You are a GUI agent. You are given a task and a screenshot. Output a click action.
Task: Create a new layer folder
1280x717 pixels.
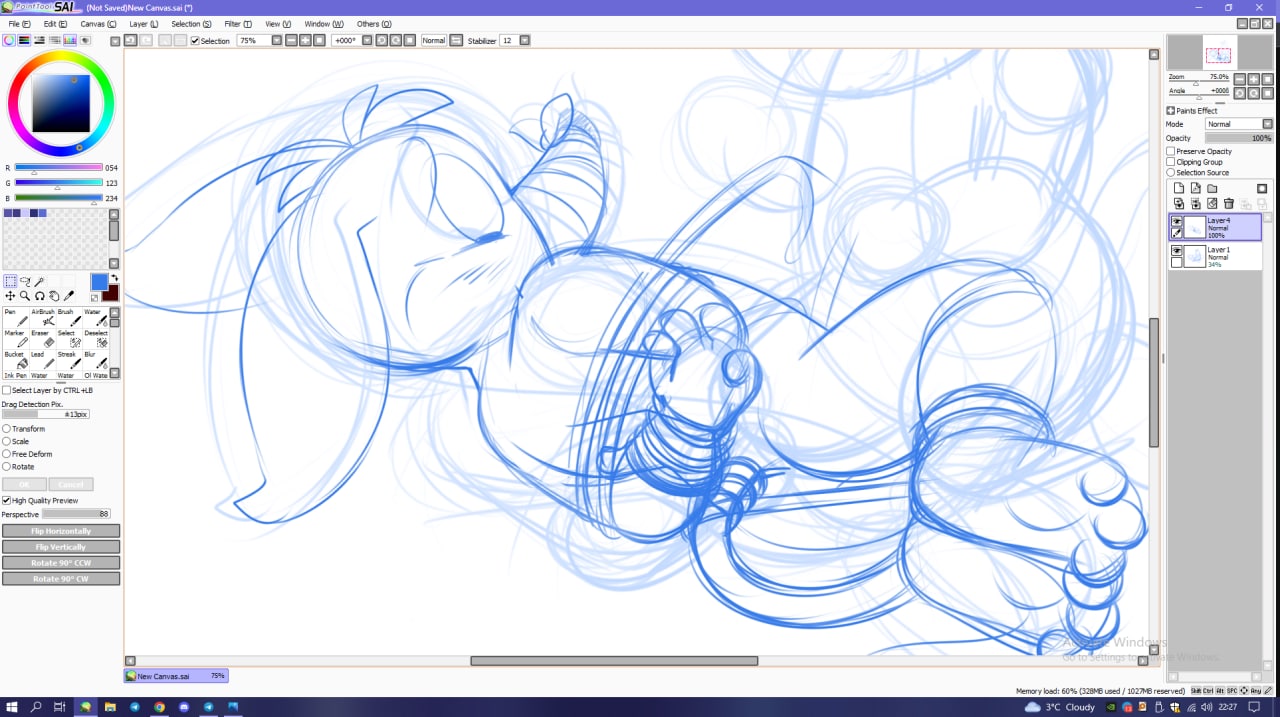[x=1212, y=188]
